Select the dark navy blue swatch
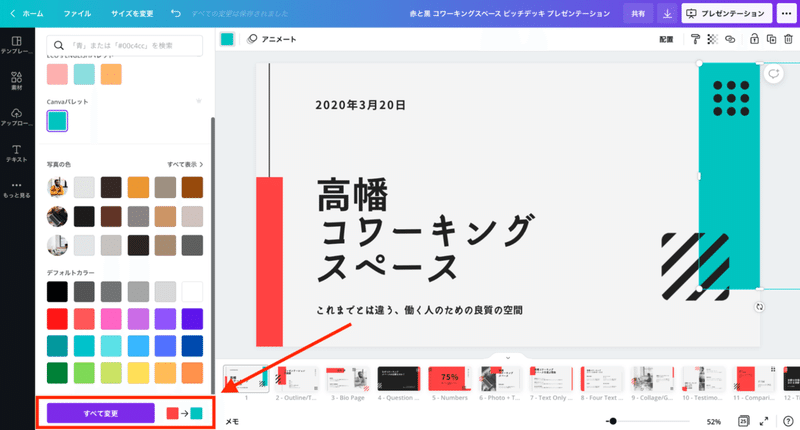800x430 pixels. click(192, 346)
